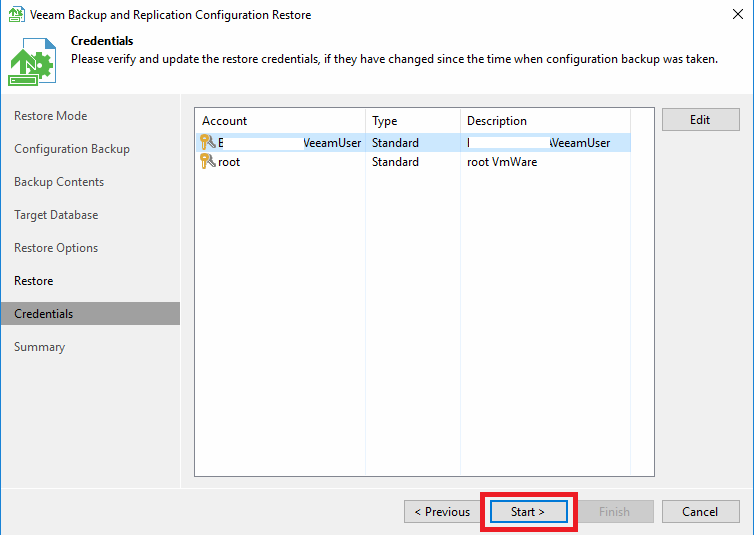Go to Configuration Backup step
Viewport: 754px width, 535px height.
coord(72,149)
